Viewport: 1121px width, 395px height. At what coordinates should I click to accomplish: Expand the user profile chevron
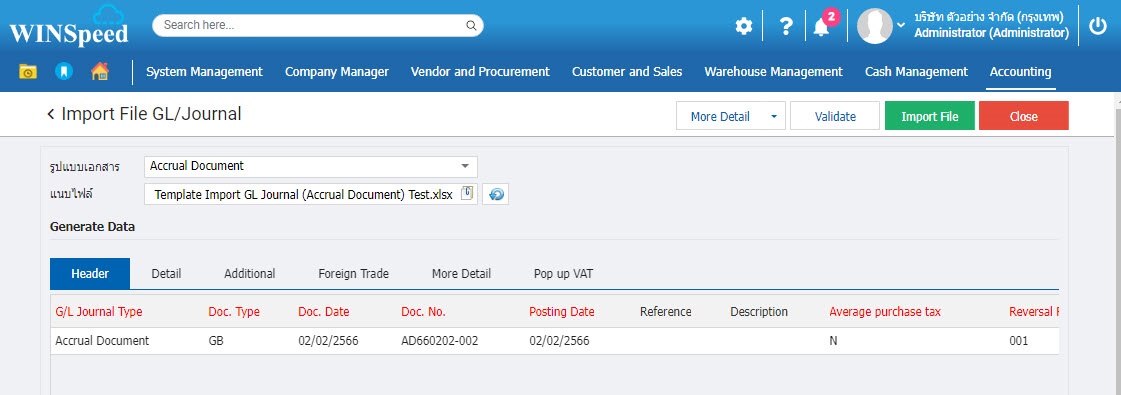(x=901, y=25)
